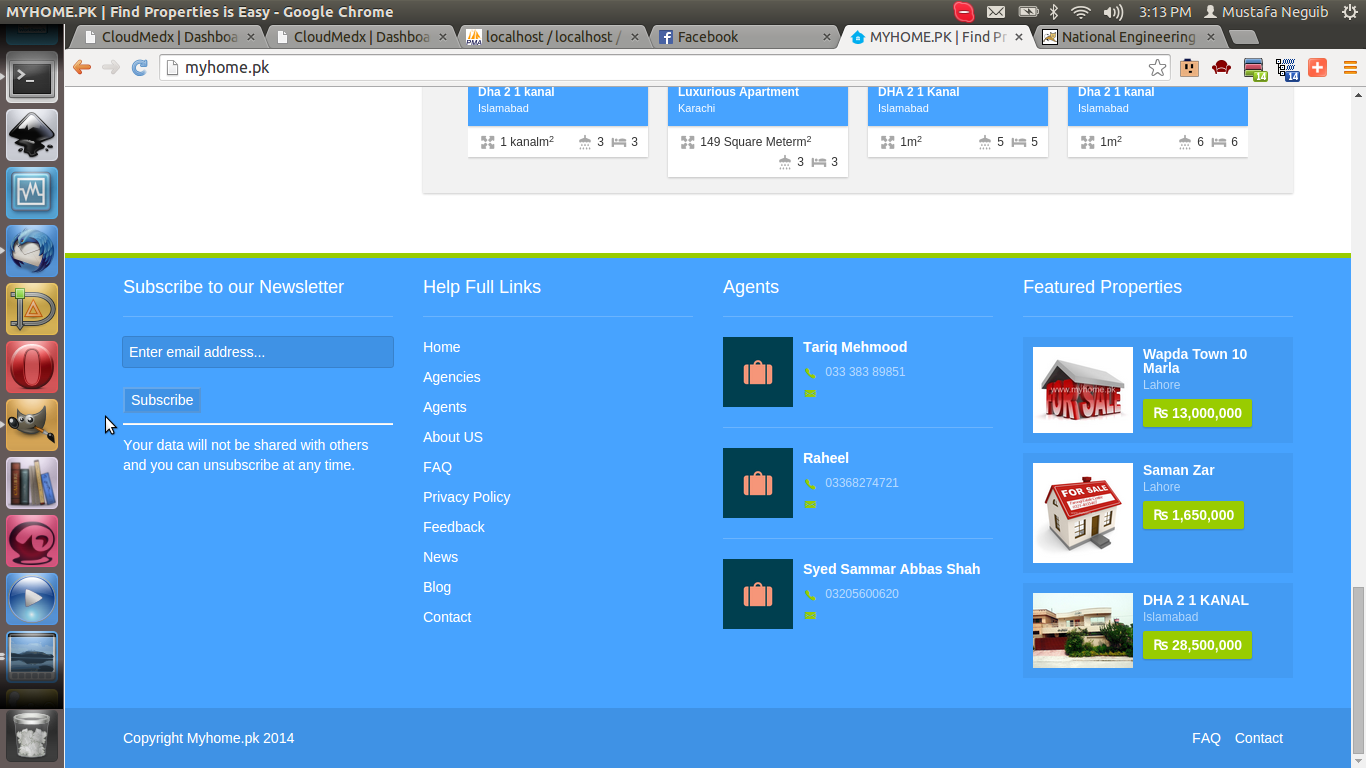The height and width of the screenshot is (768, 1366).
Task: Click Syed Sammar Abbas Shah's briefcase image
Action: pos(758,594)
